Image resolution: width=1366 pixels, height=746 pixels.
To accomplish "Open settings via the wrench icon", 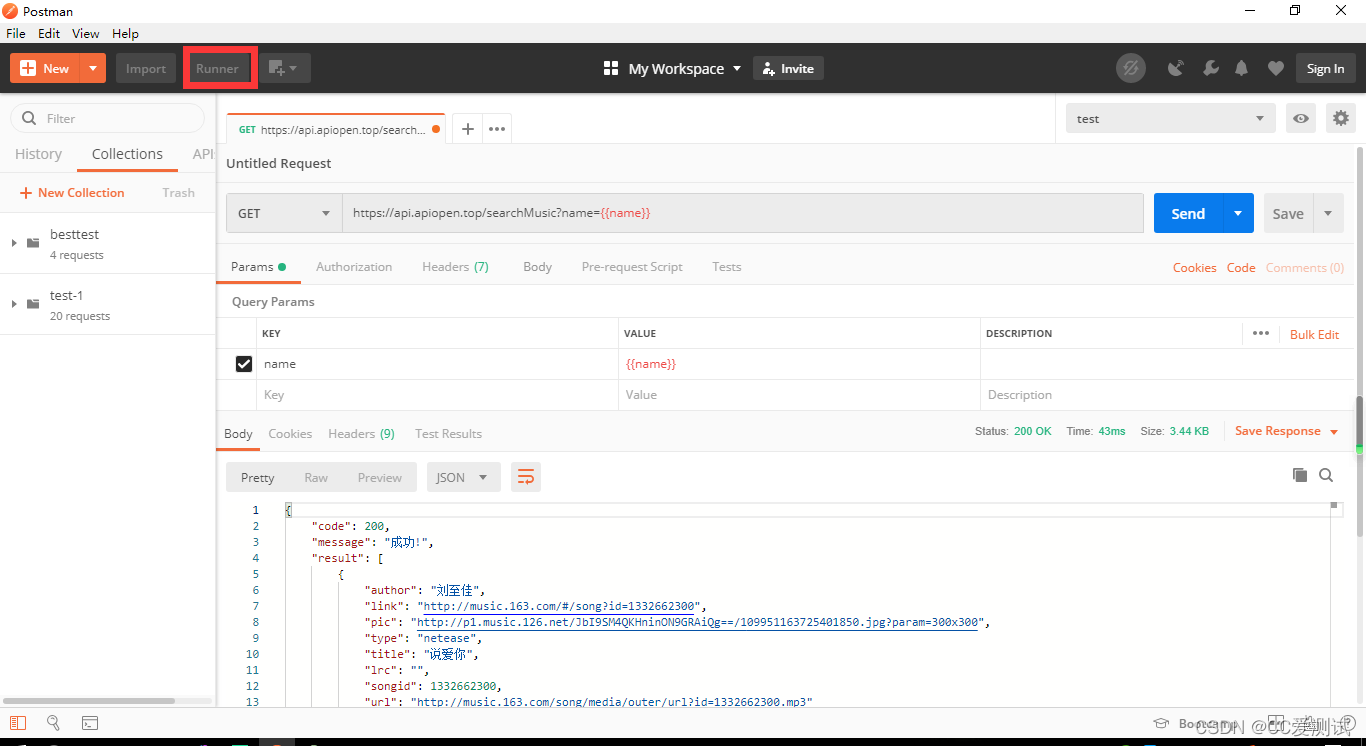I will pos(1210,68).
